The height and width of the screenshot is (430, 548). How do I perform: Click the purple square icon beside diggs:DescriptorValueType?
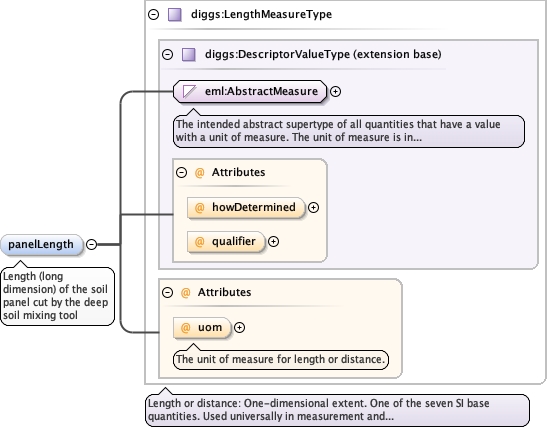click(x=189, y=55)
